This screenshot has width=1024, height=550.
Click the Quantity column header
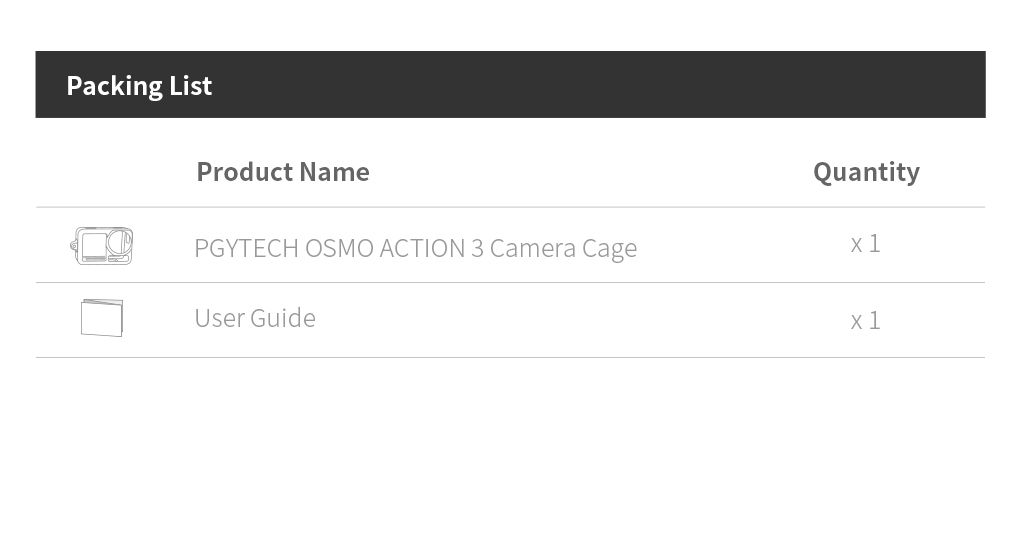click(866, 172)
